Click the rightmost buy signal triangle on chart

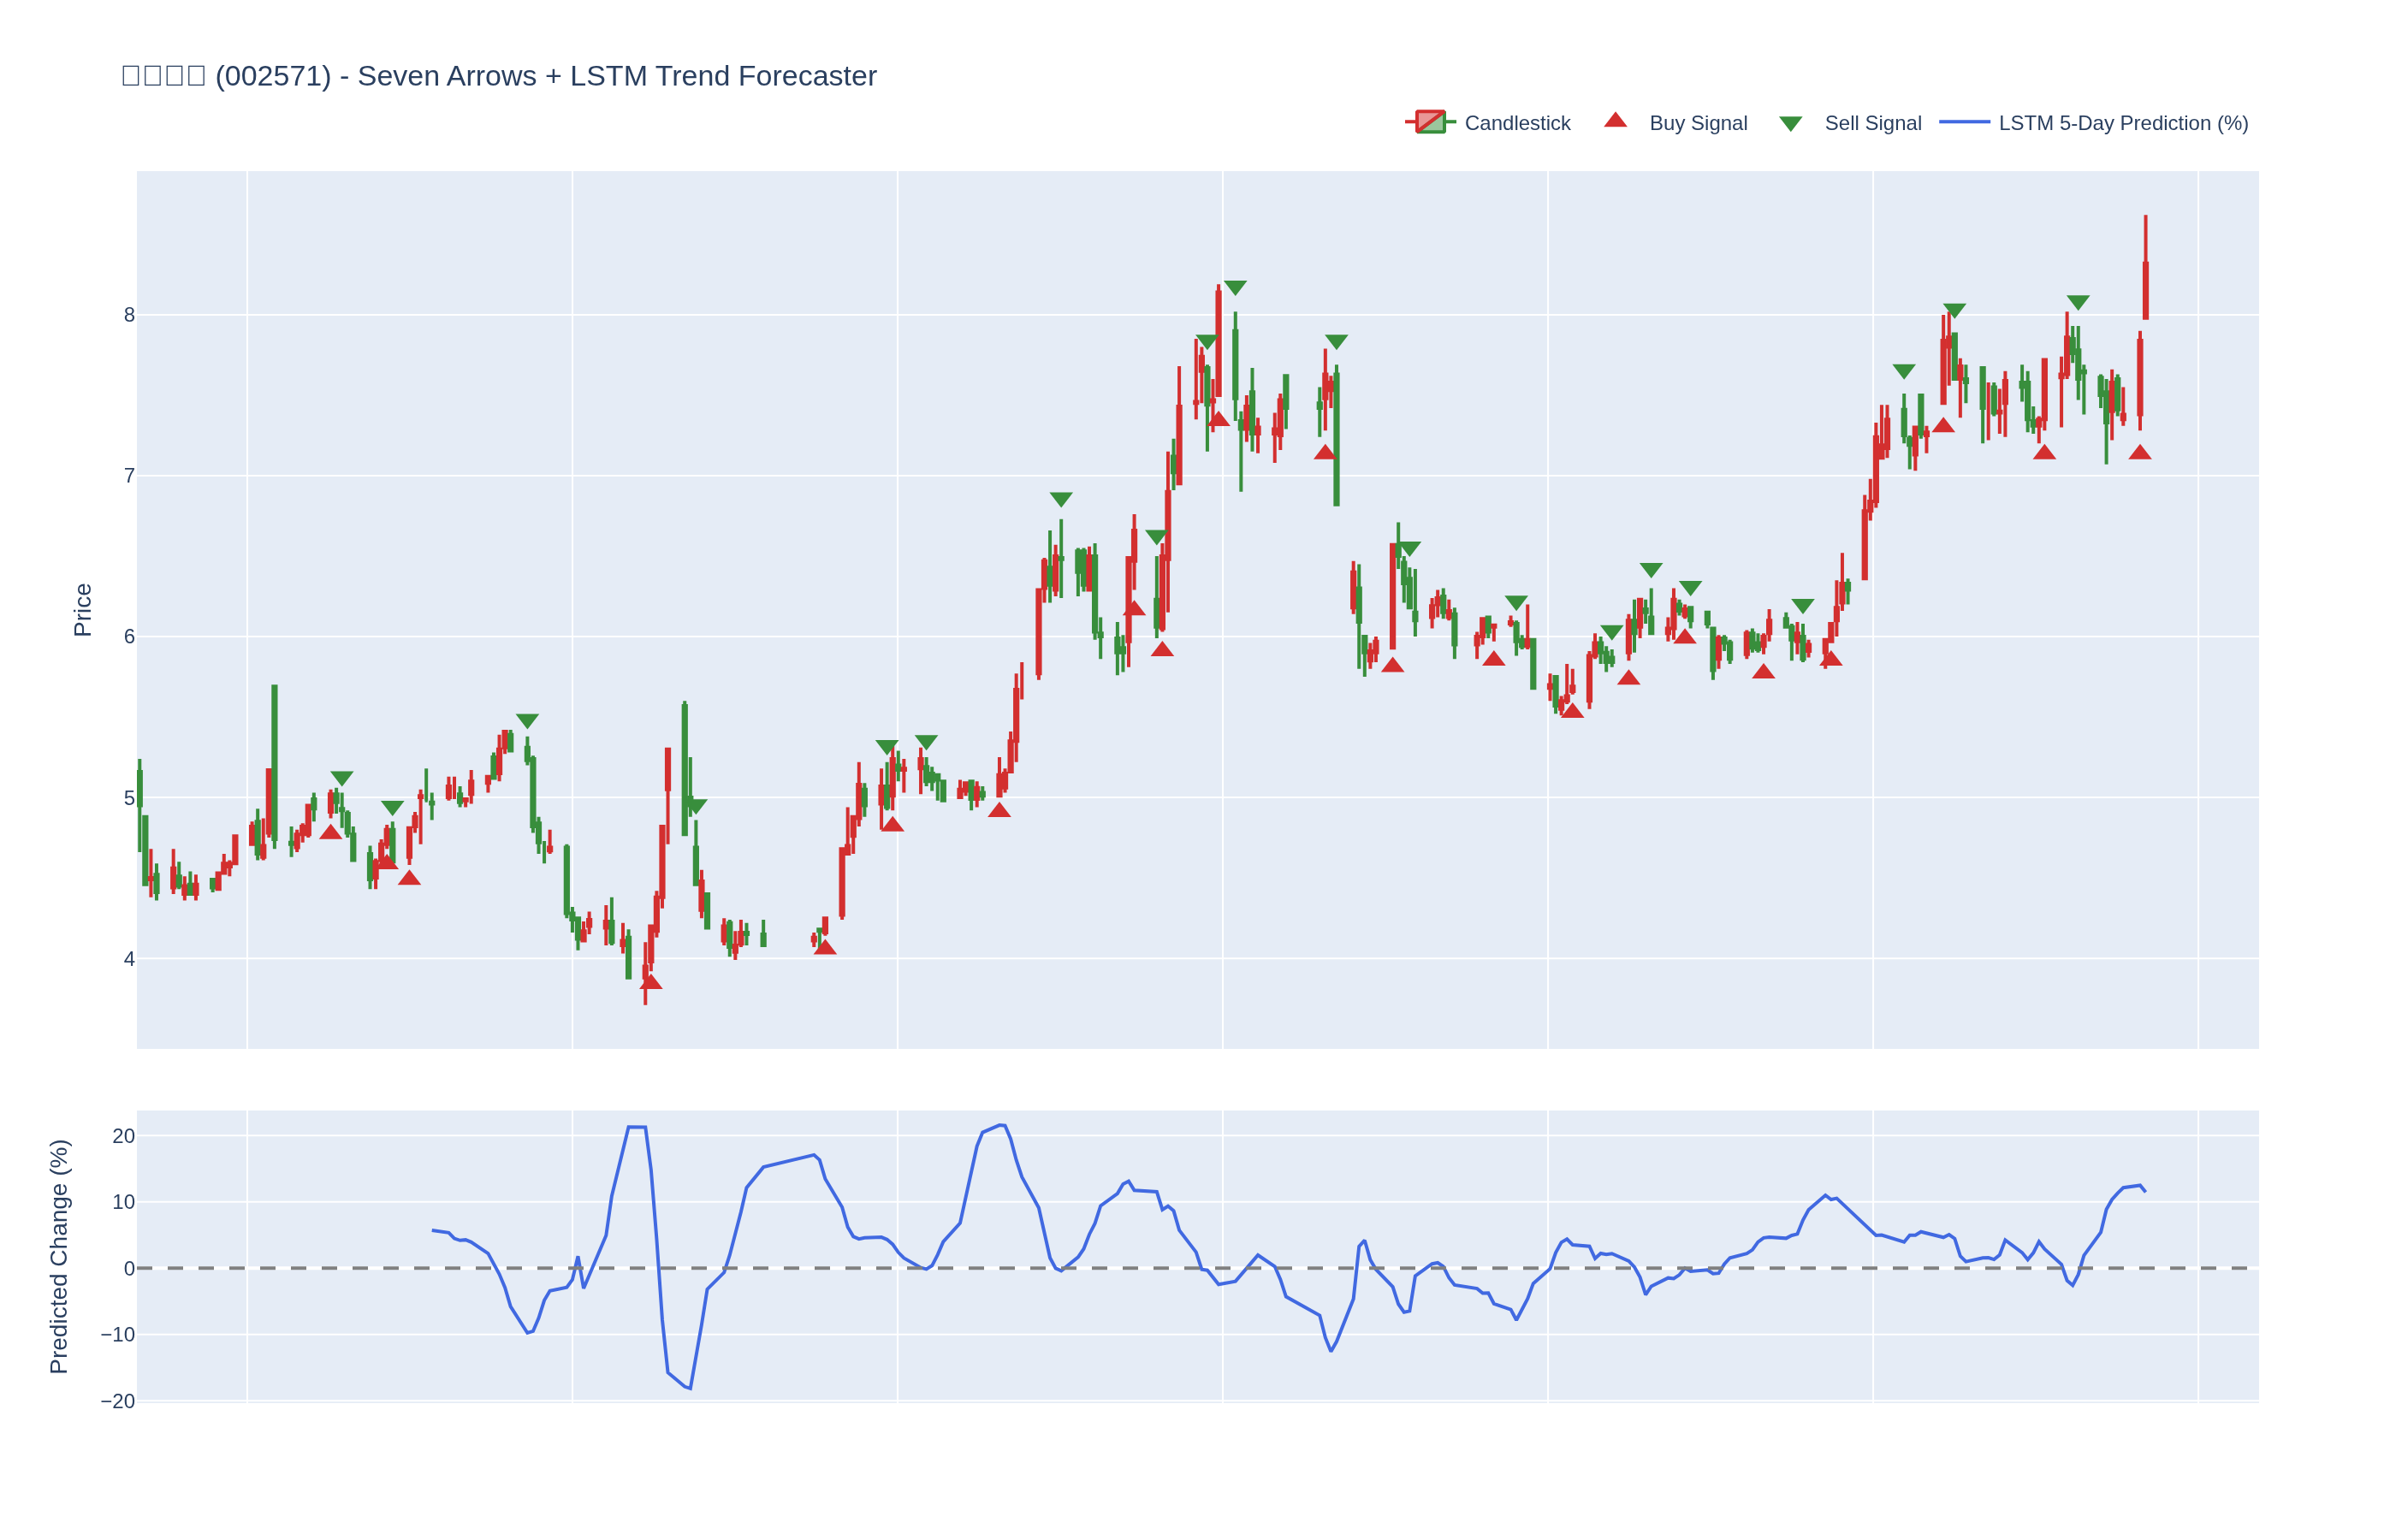coord(2140,453)
